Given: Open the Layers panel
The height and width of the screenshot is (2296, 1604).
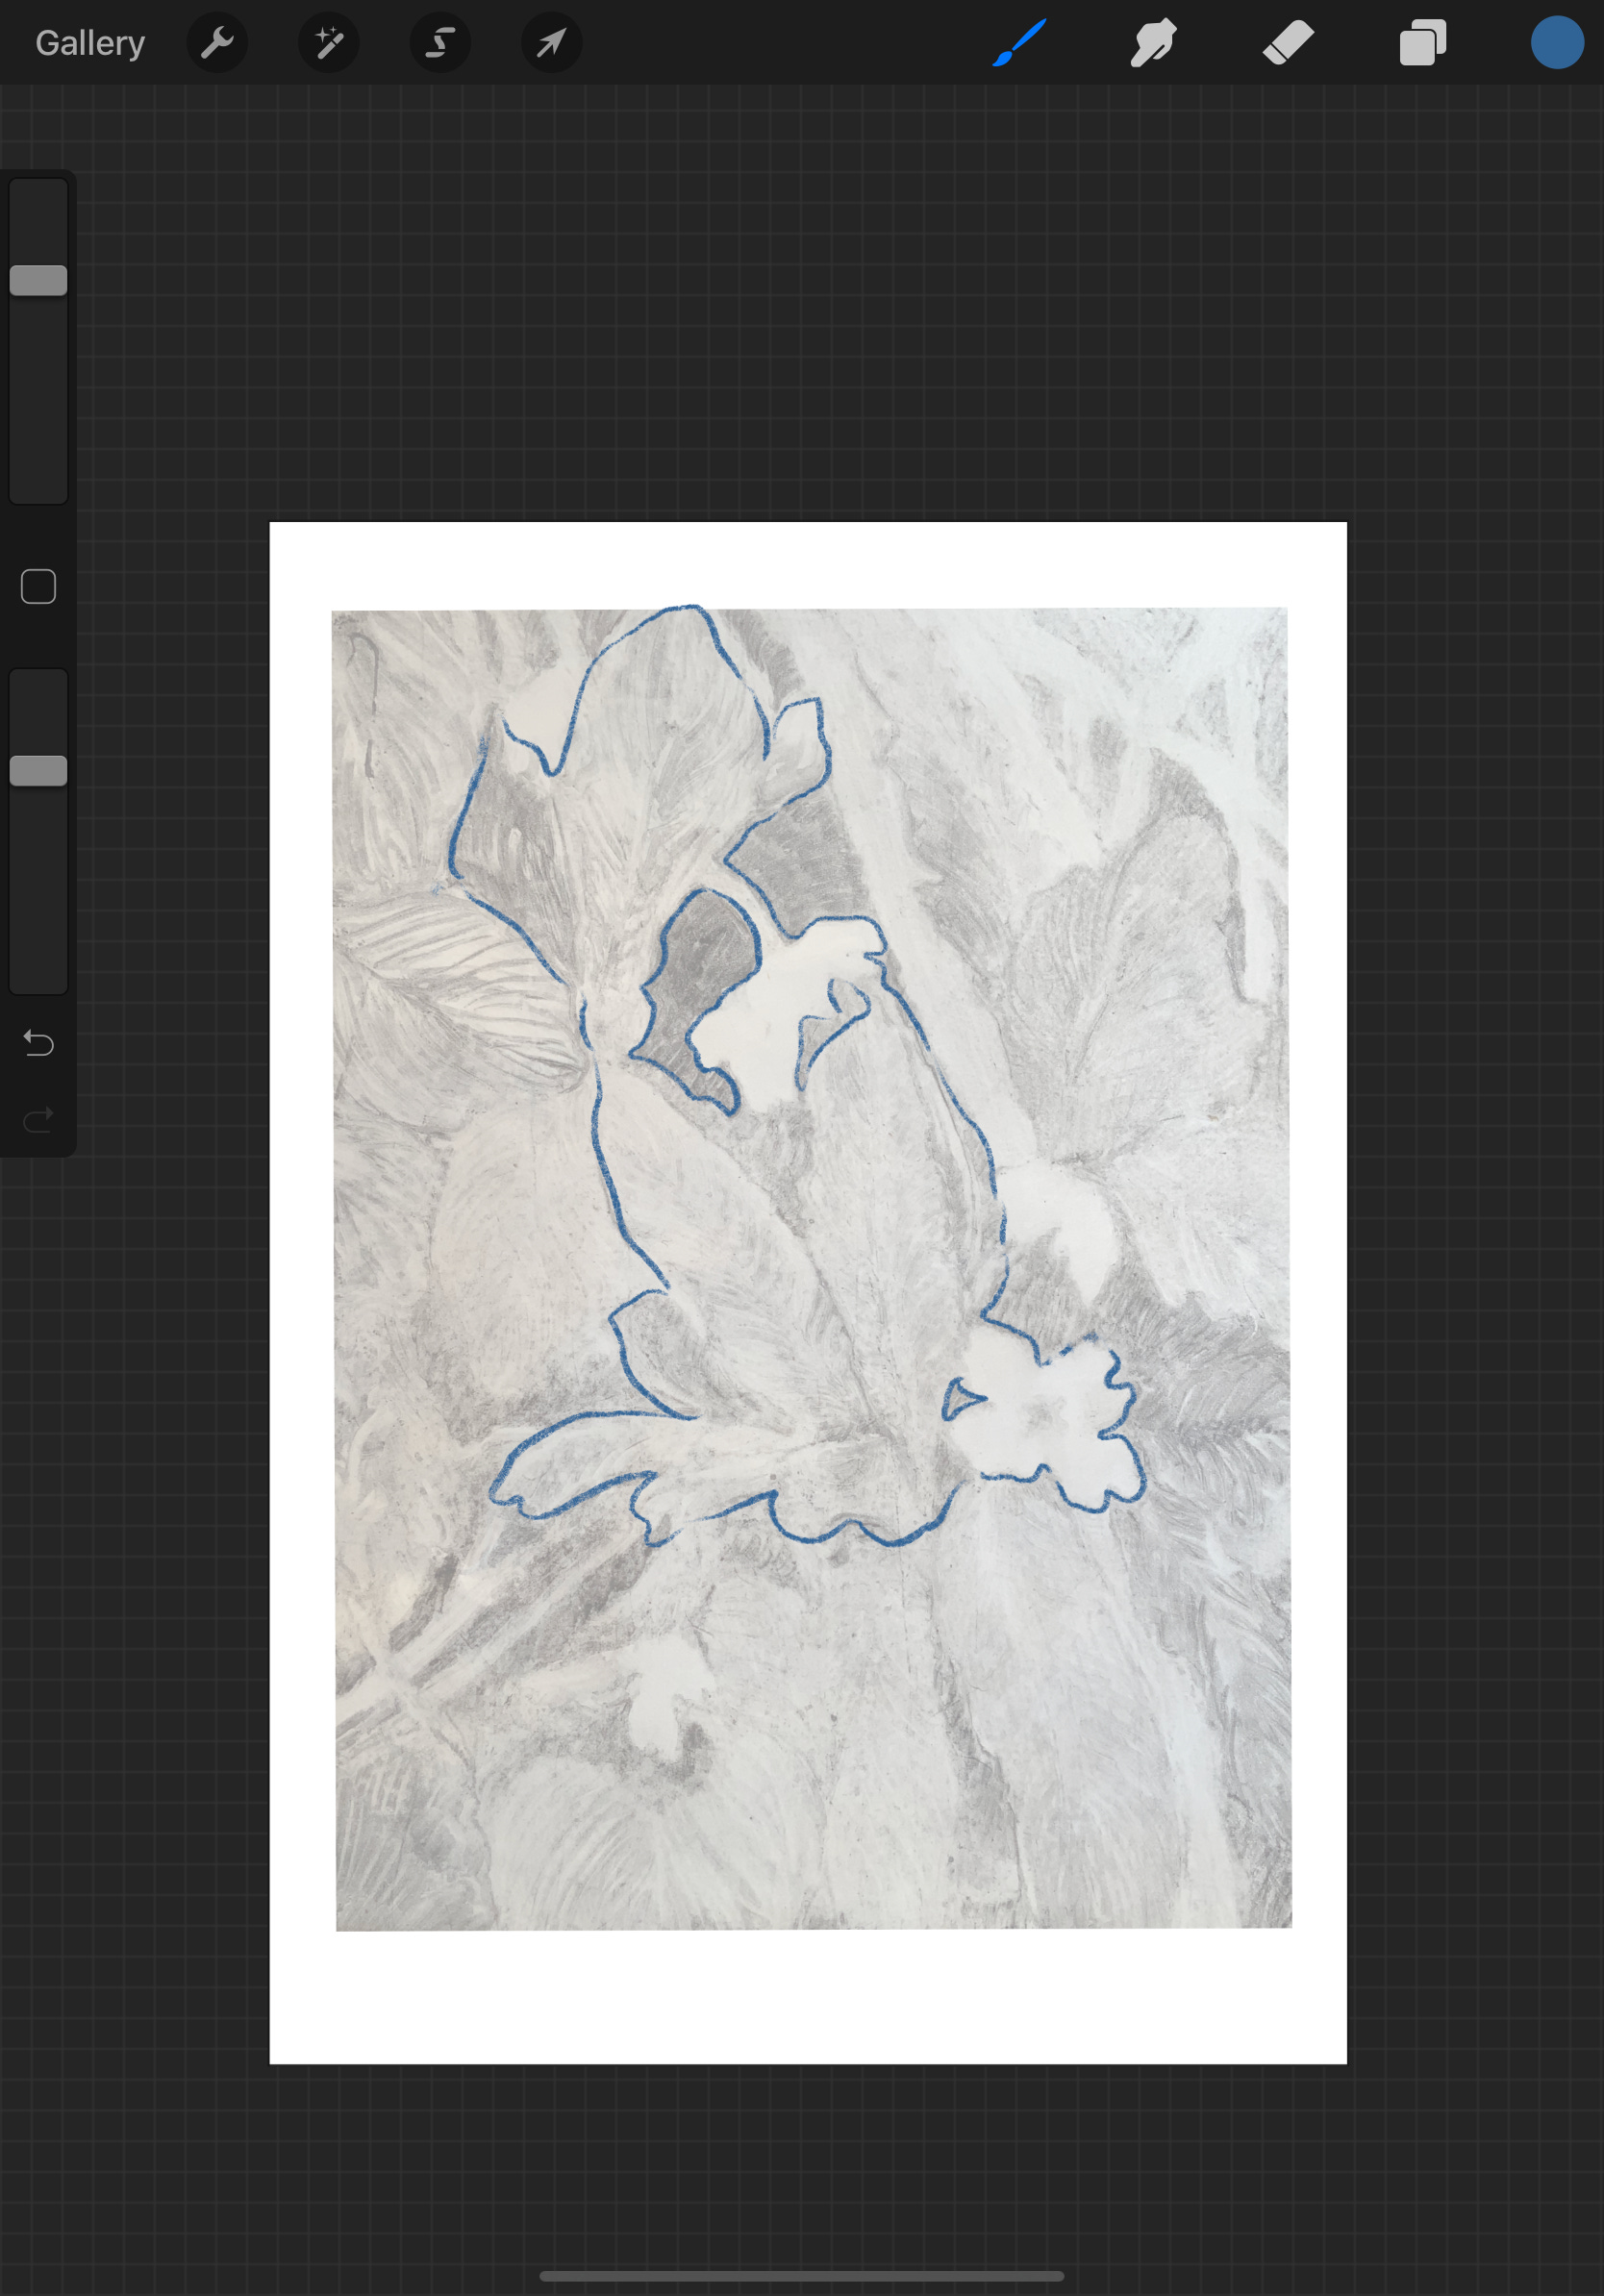Looking at the screenshot, I should pyautogui.click(x=1422, y=43).
